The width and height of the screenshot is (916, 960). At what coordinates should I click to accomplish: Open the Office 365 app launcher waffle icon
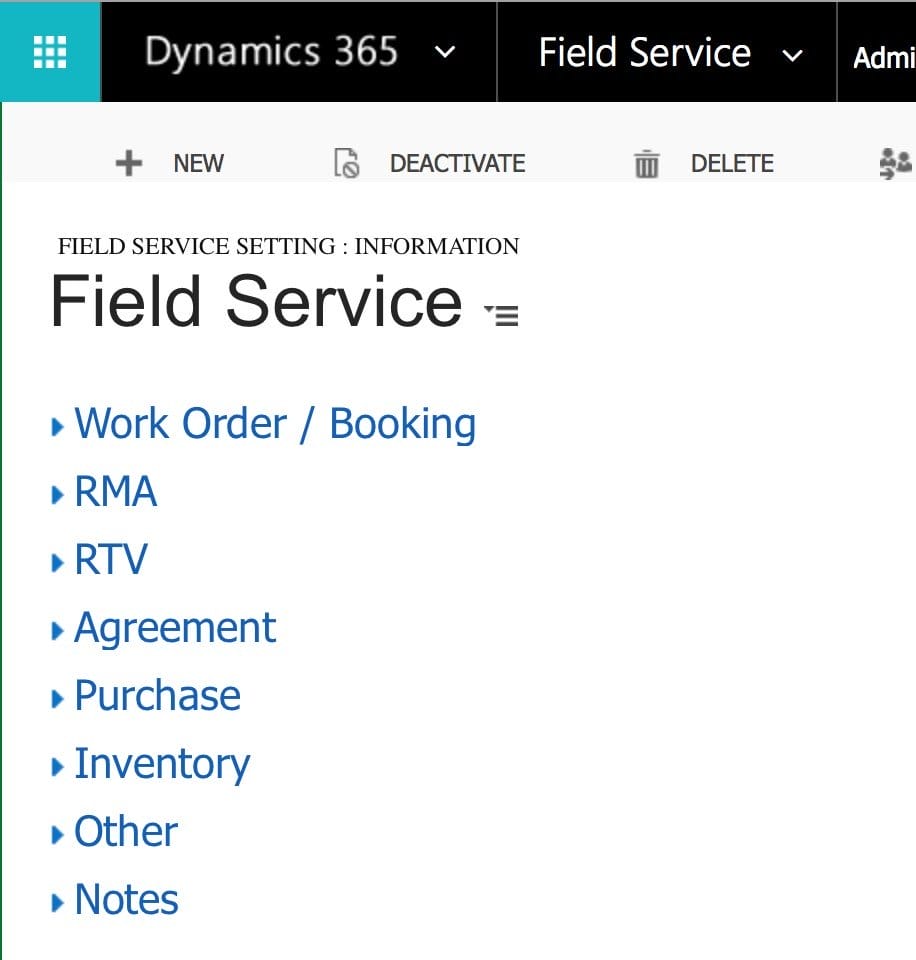pyautogui.click(x=49, y=51)
